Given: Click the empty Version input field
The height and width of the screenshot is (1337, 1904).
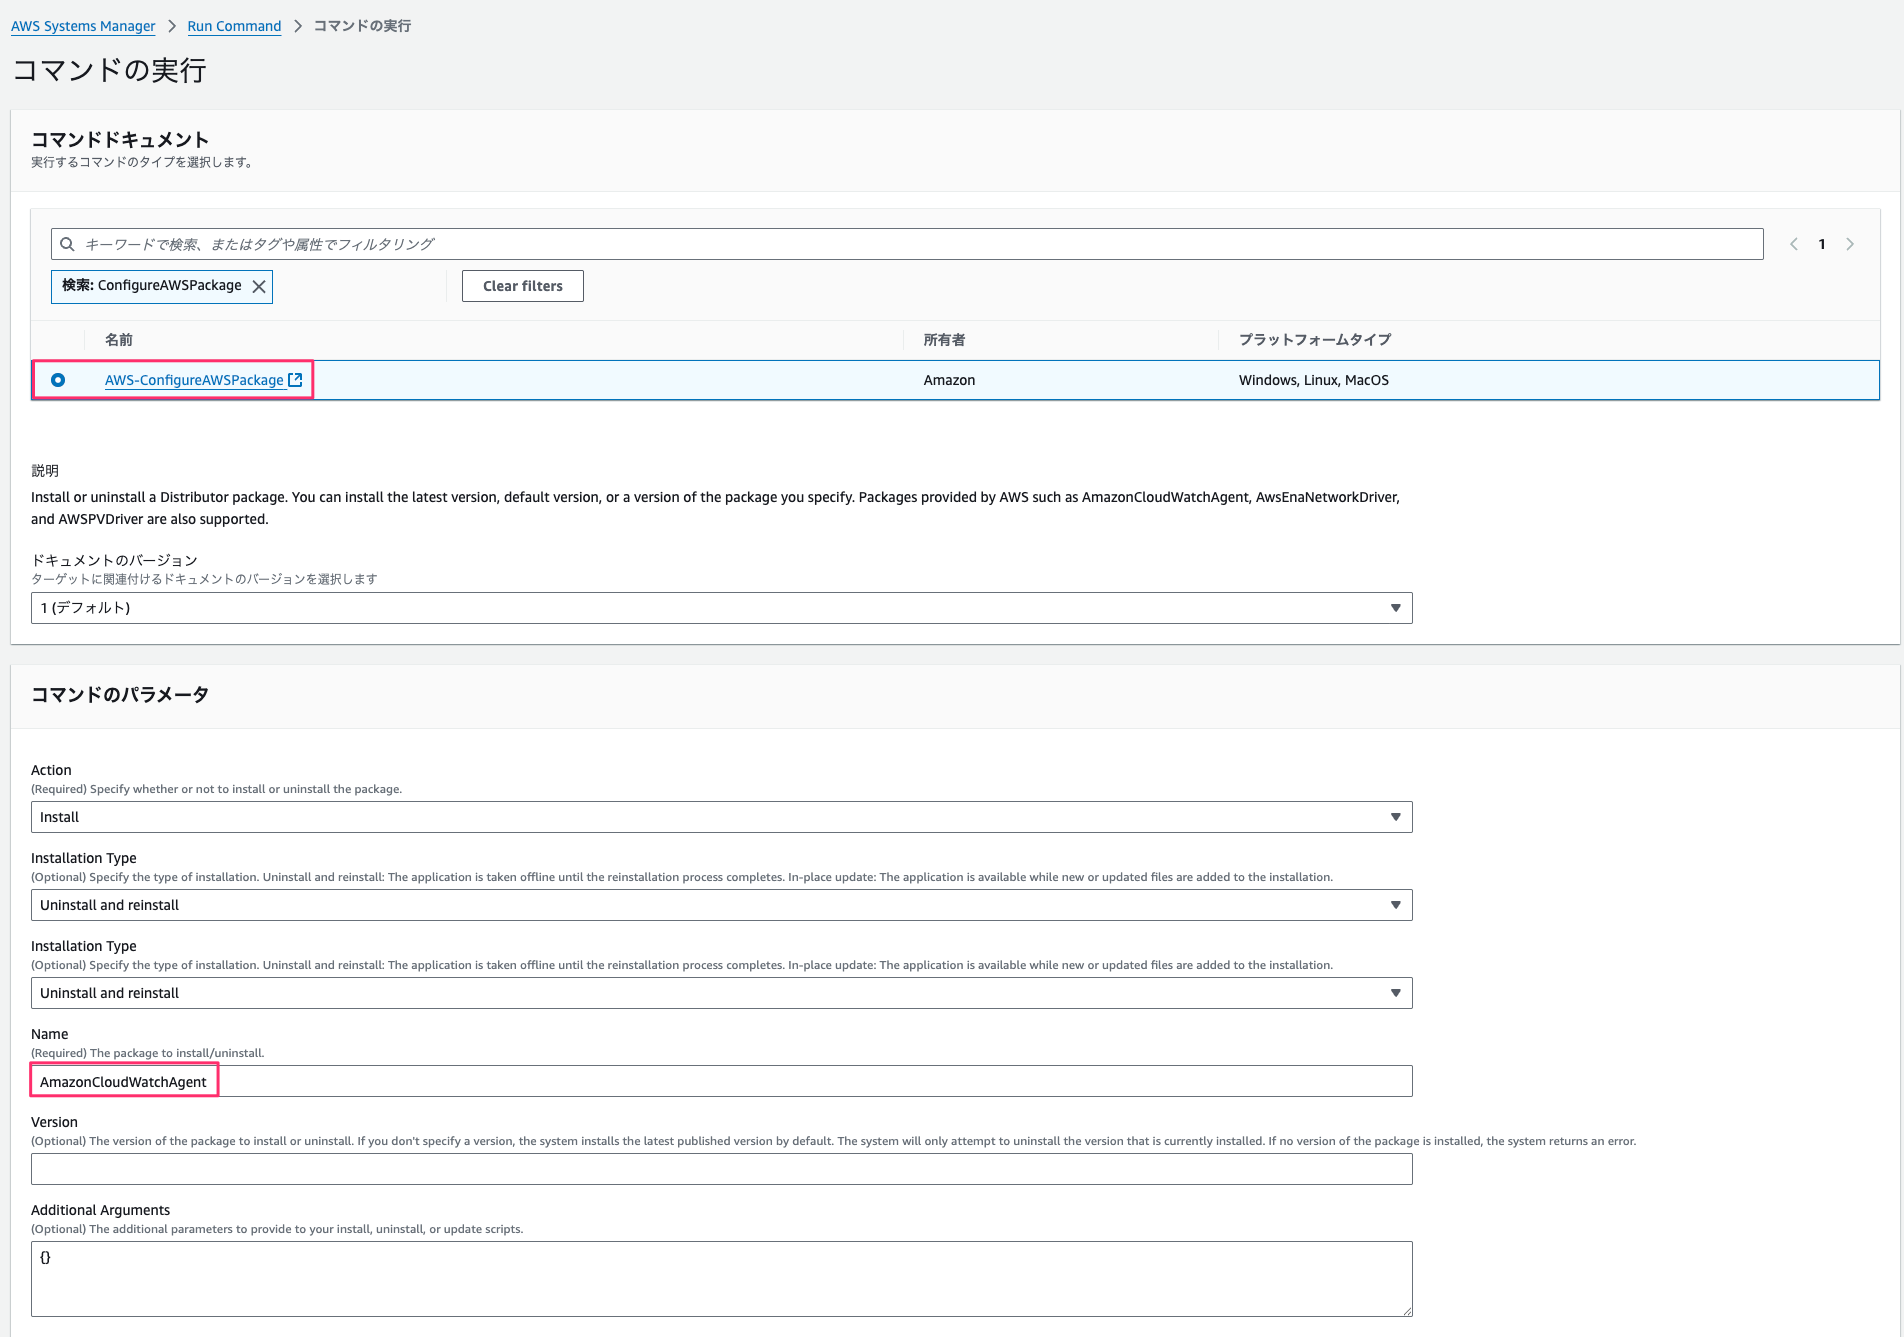Looking at the screenshot, I should tap(721, 1169).
